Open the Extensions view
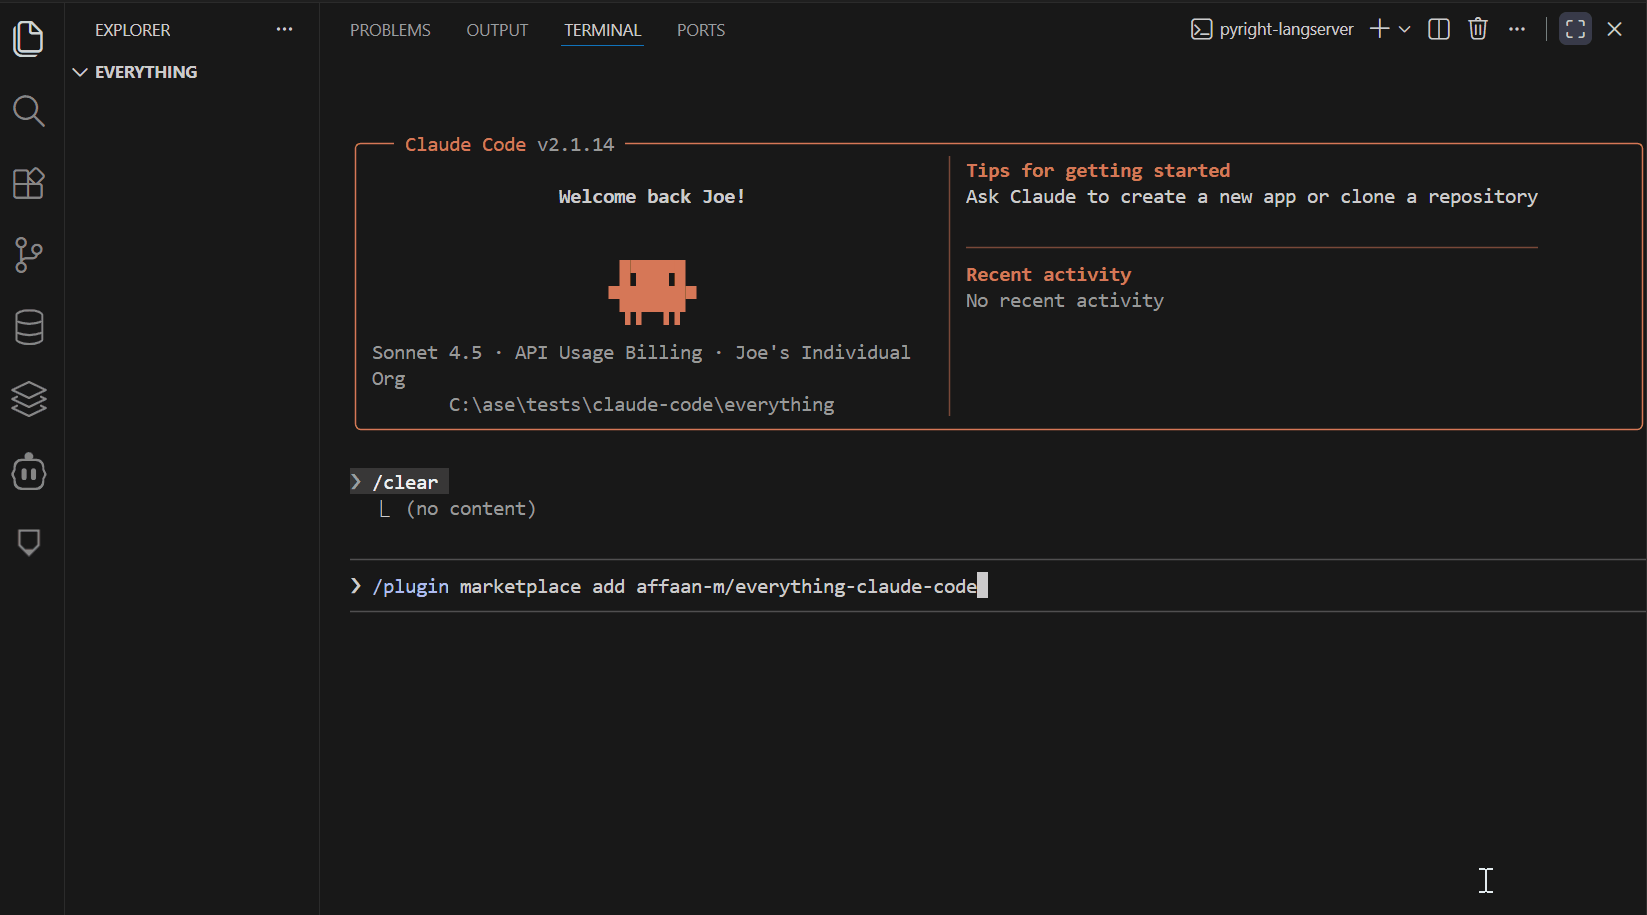The width and height of the screenshot is (1647, 915). coord(29,183)
